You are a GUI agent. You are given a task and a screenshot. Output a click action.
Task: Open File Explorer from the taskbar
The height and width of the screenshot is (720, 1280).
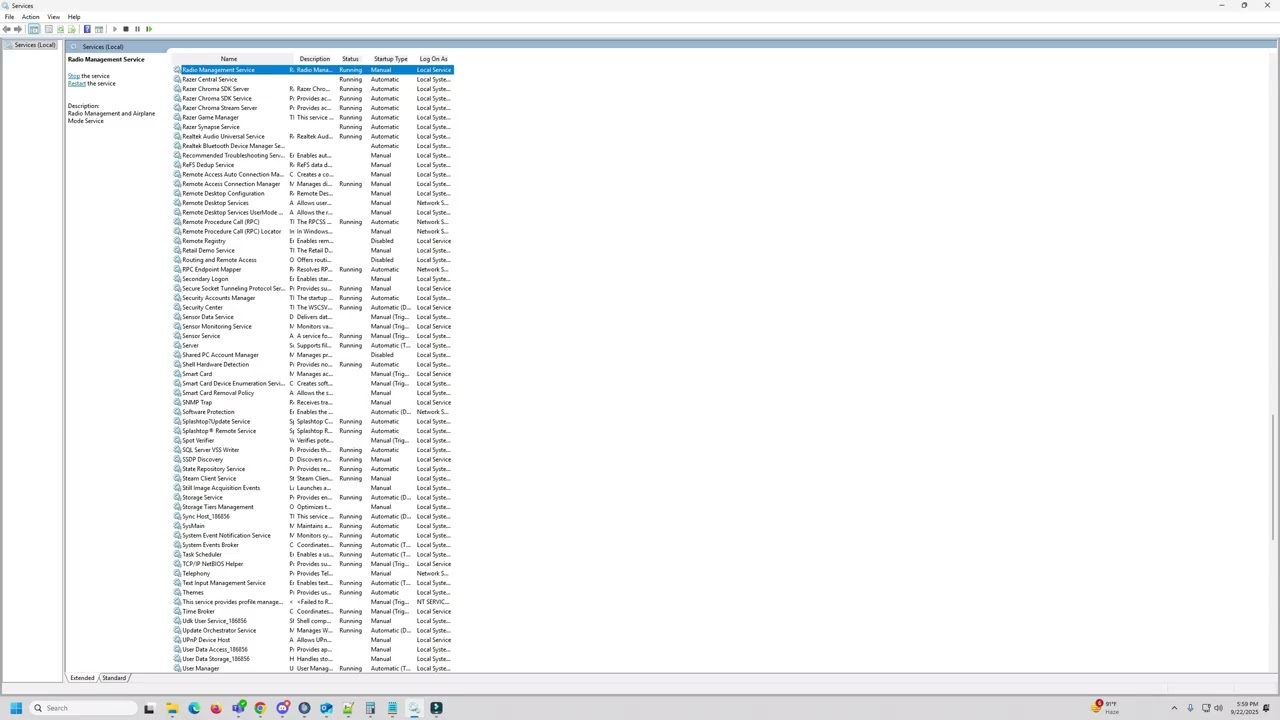pyautogui.click(x=172, y=708)
